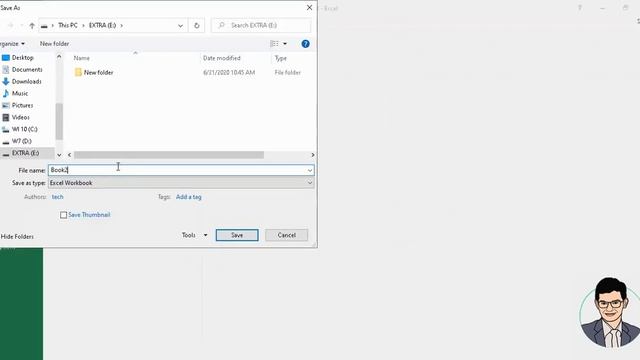Click Add a tag link
The image size is (640, 360).
click(189, 197)
